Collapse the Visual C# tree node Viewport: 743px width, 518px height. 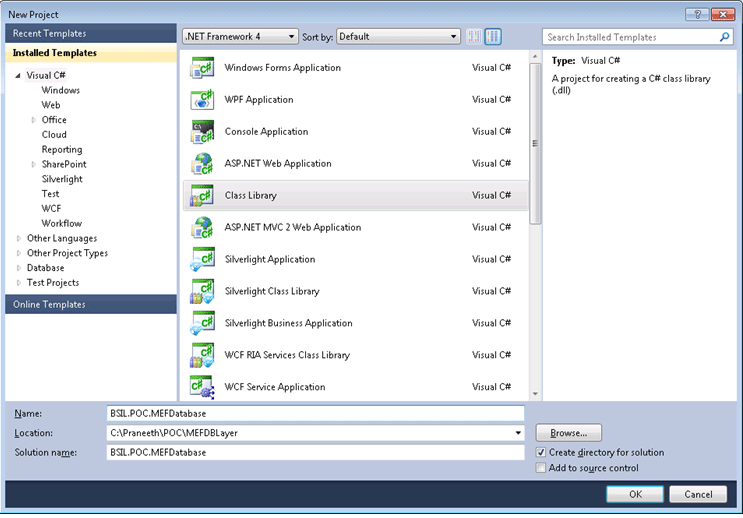[18, 75]
